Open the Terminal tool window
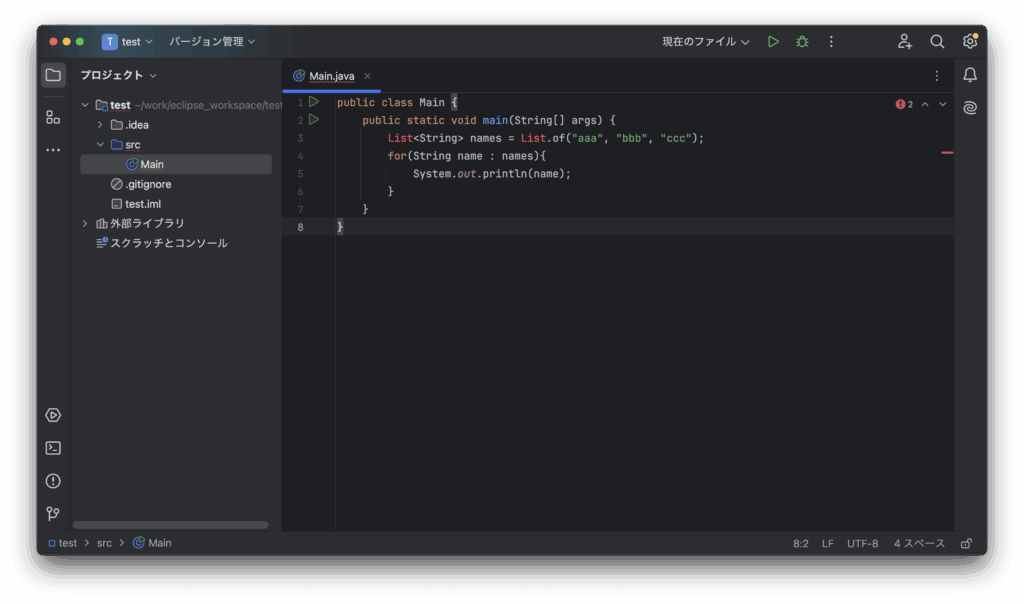The width and height of the screenshot is (1024, 604). point(53,448)
